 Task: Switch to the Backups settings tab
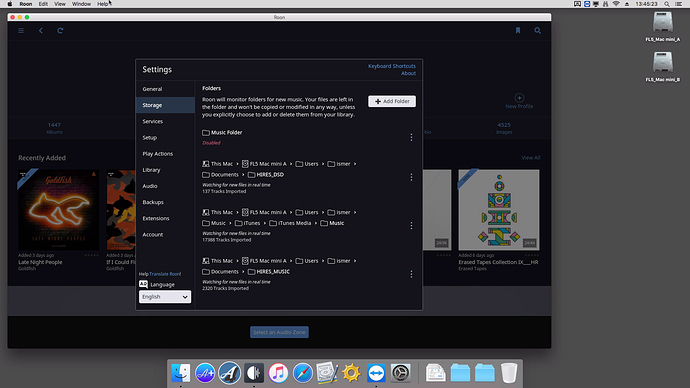tap(153, 202)
